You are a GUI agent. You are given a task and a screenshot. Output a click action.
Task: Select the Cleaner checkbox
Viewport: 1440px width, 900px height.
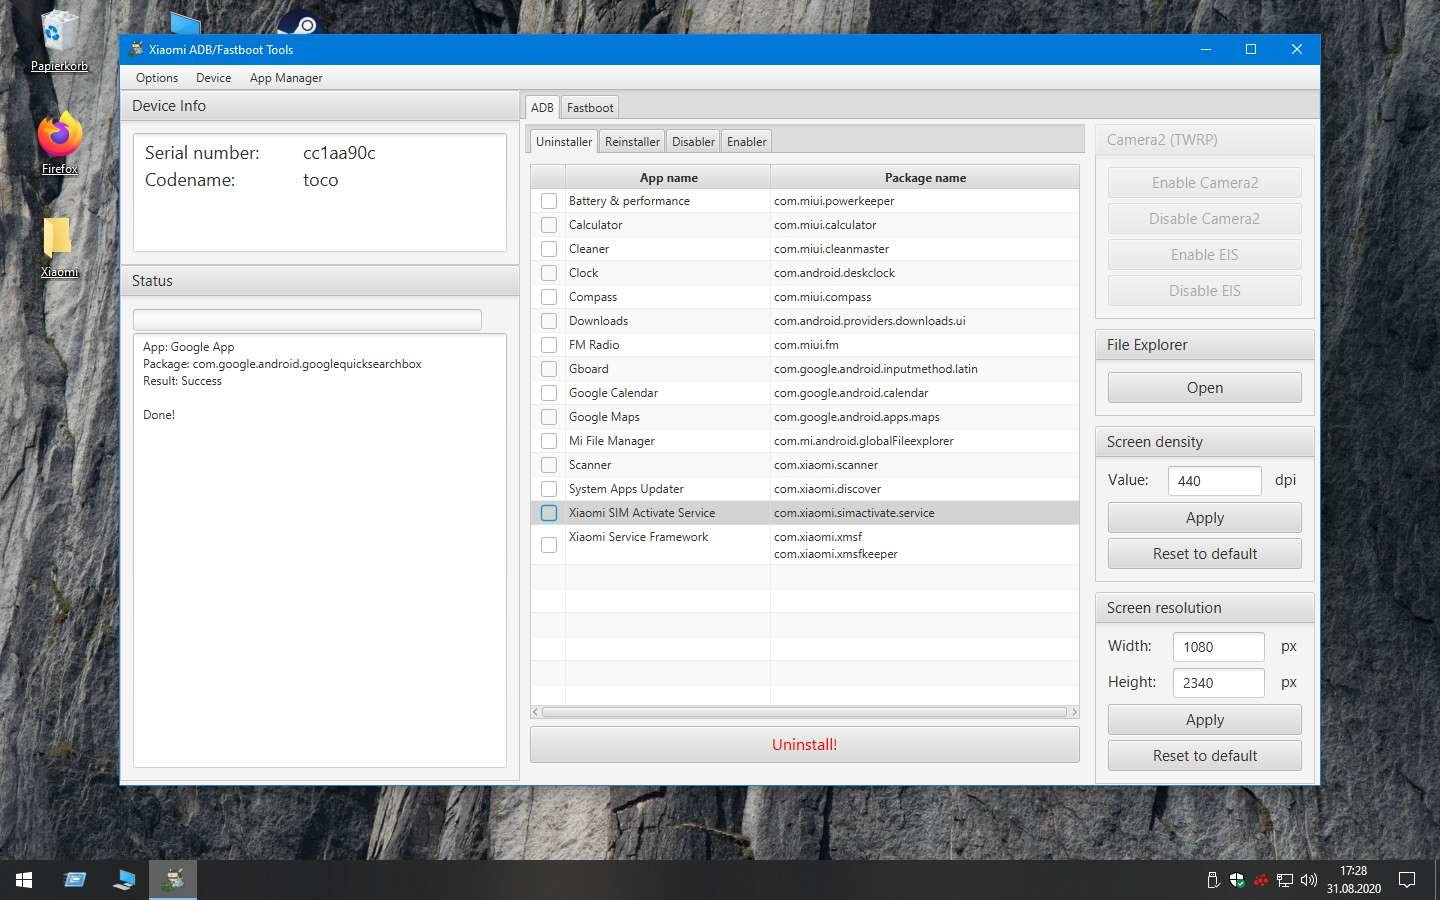(549, 249)
